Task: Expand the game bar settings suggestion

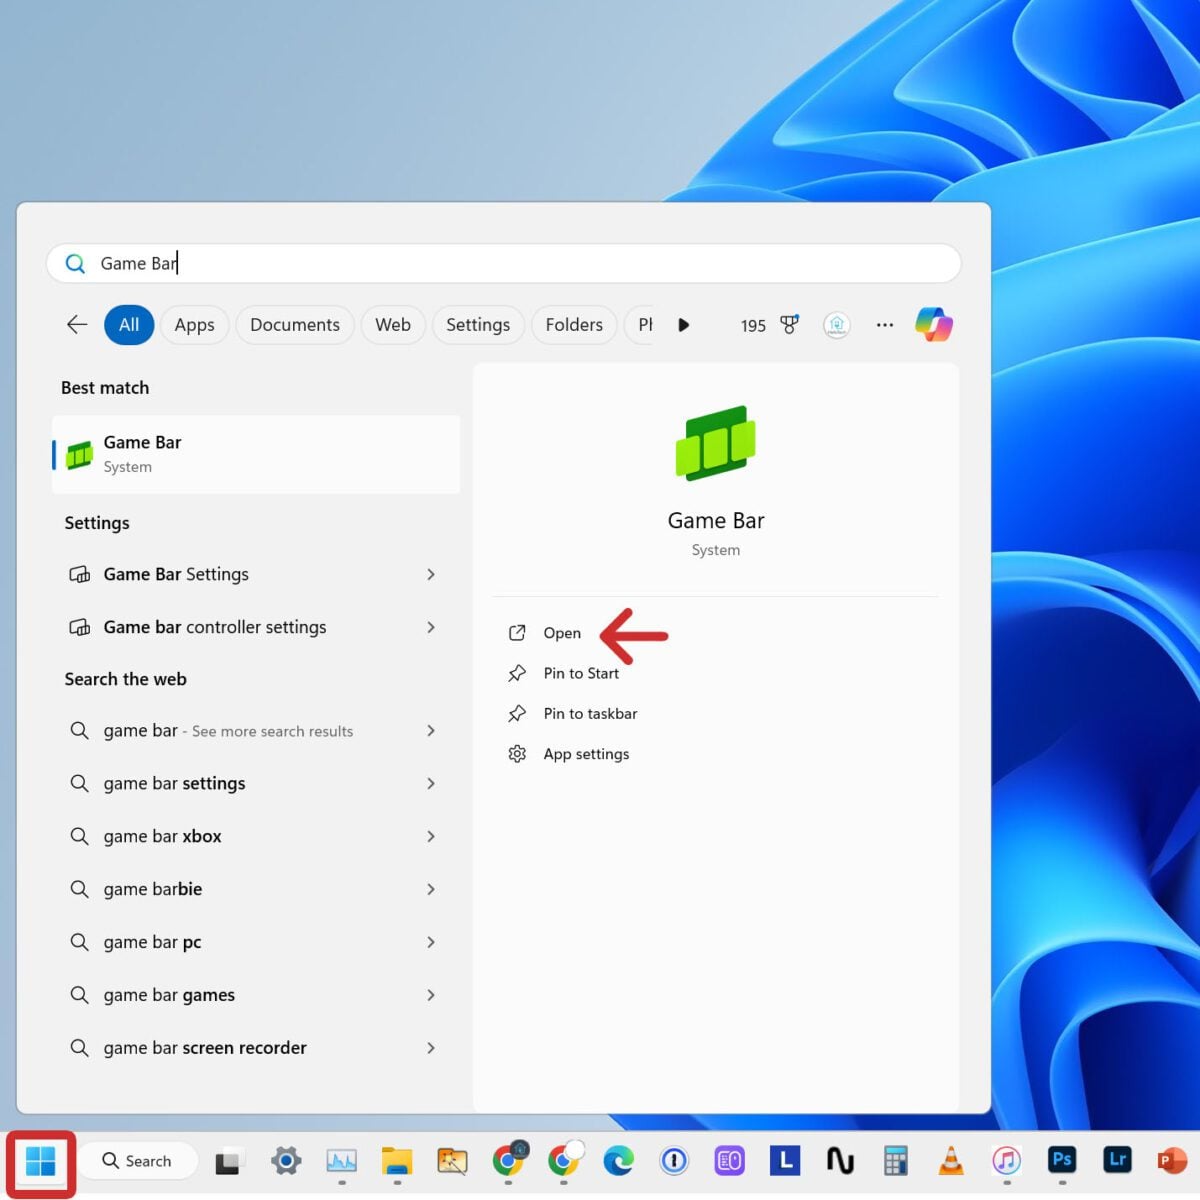Action: pyautogui.click(x=431, y=783)
